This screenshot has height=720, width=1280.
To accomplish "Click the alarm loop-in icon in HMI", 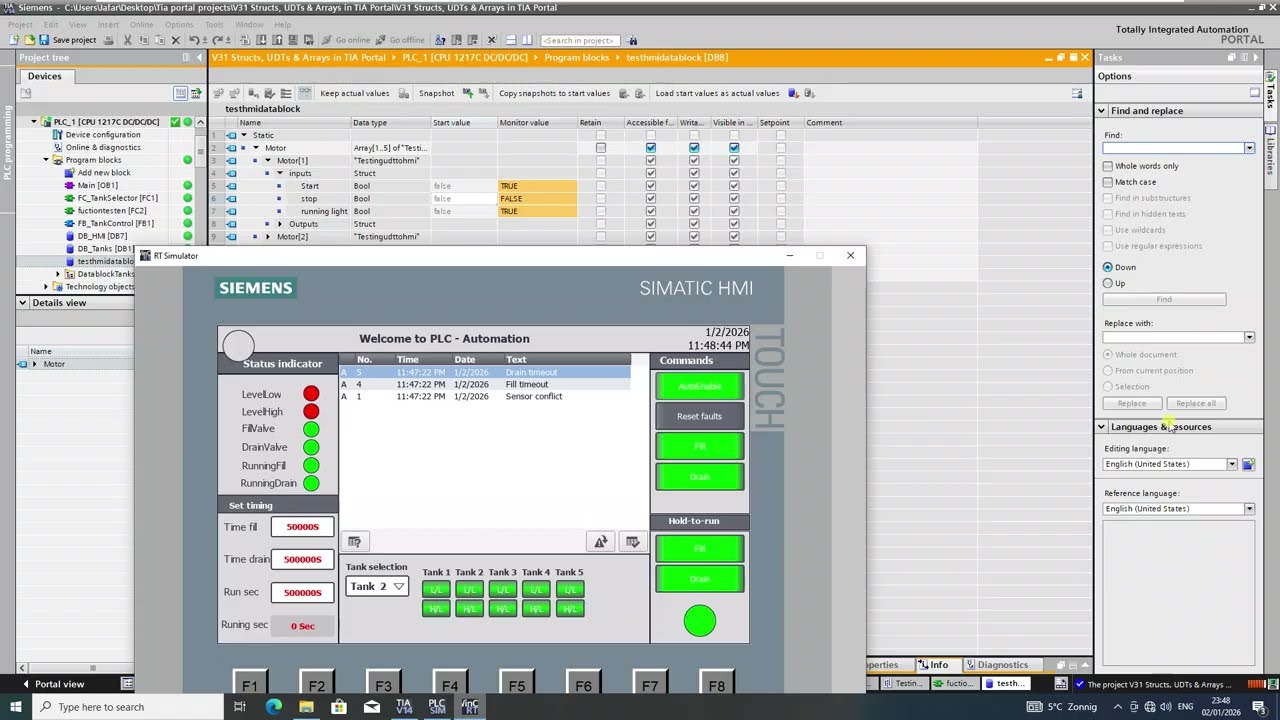I will (600, 542).
